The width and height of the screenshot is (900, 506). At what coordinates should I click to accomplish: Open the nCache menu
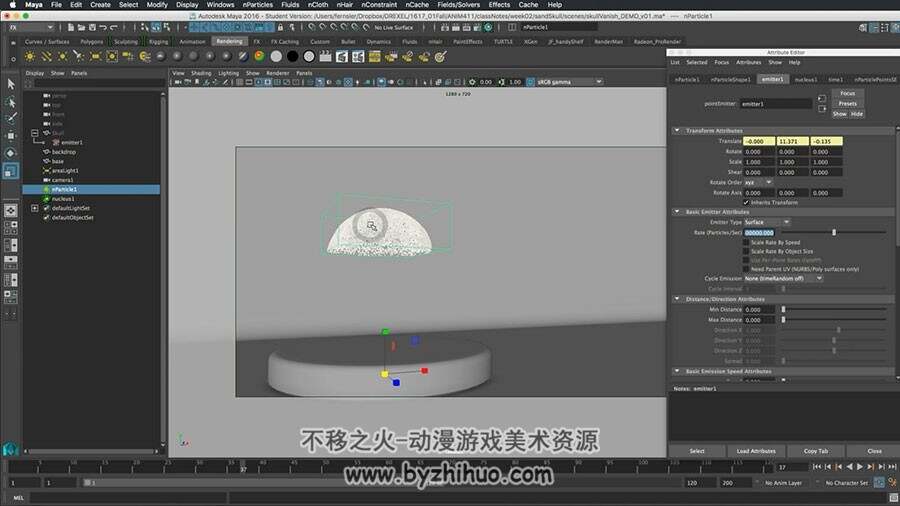(x=417, y=5)
